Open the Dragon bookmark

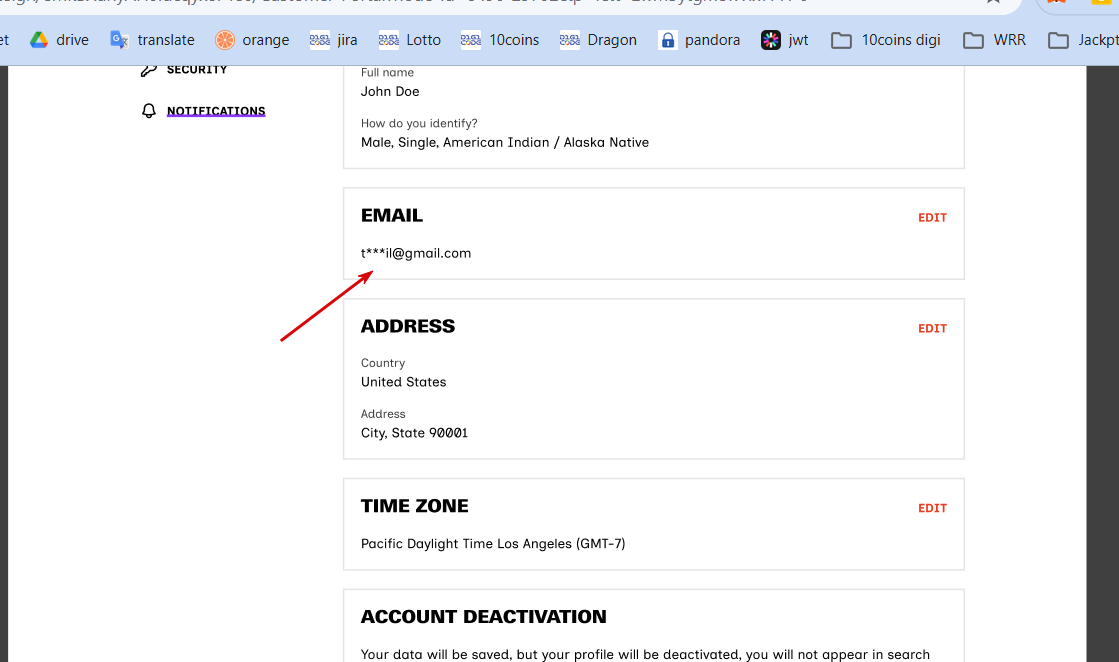pyautogui.click(x=598, y=40)
